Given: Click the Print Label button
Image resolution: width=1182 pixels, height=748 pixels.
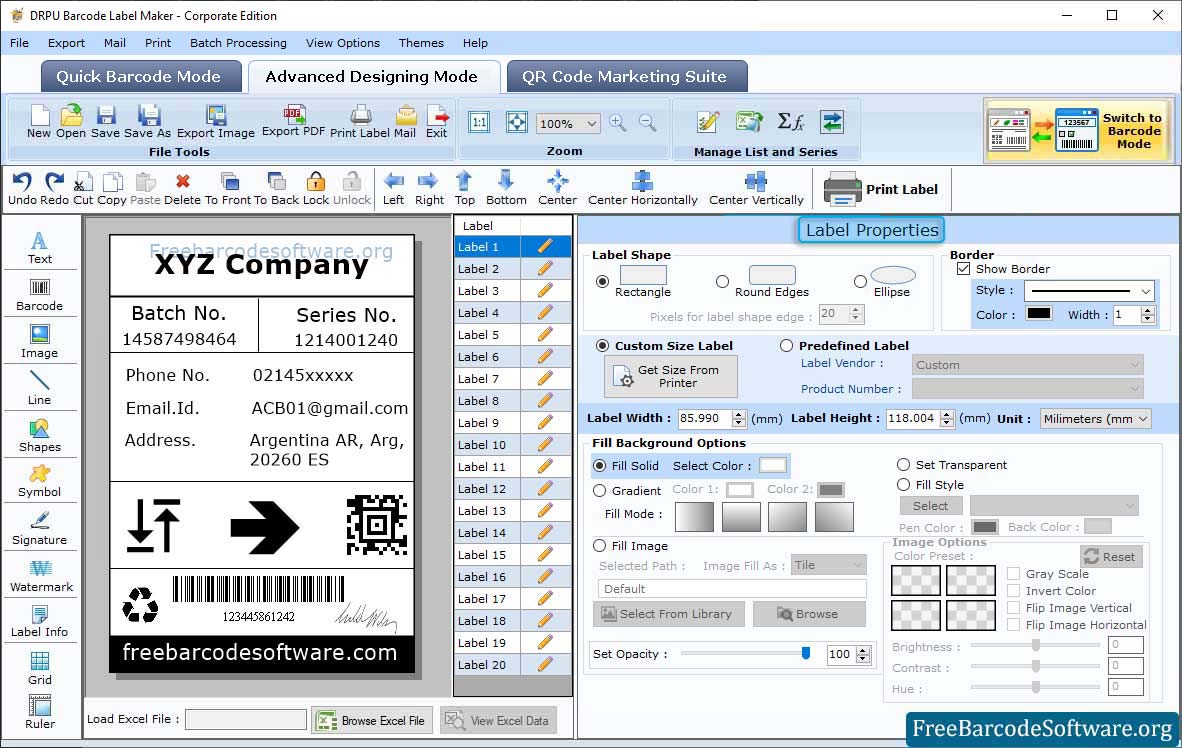Looking at the screenshot, I should tap(881, 189).
